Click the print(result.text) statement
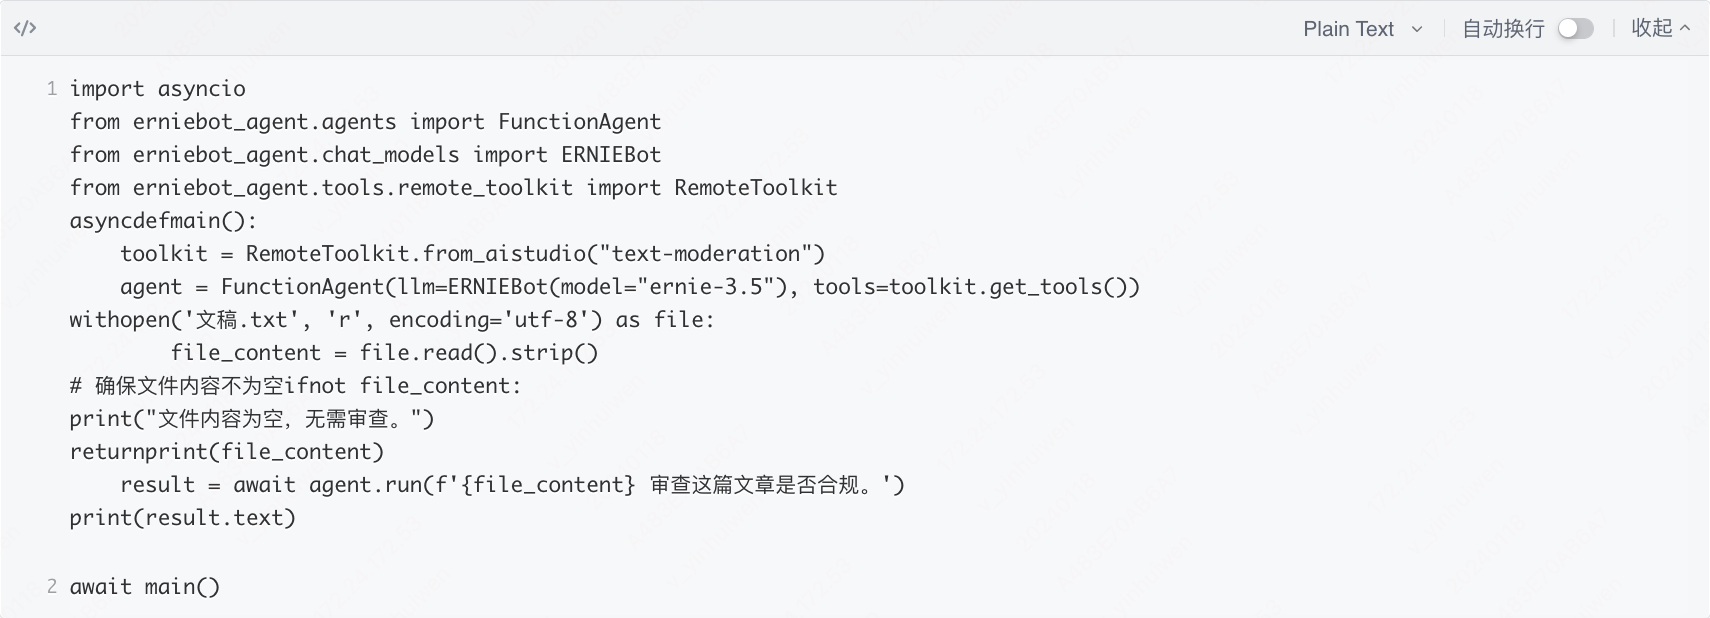Image resolution: width=1710 pixels, height=618 pixels. (x=181, y=517)
